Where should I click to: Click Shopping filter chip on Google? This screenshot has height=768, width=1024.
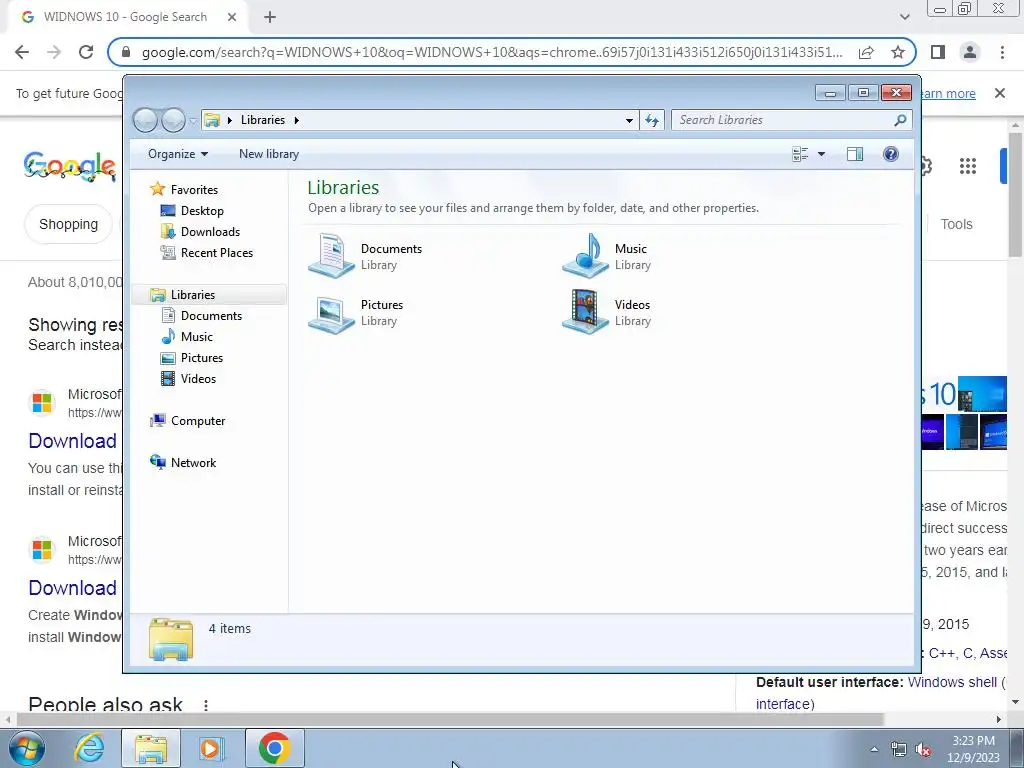coord(69,224)
